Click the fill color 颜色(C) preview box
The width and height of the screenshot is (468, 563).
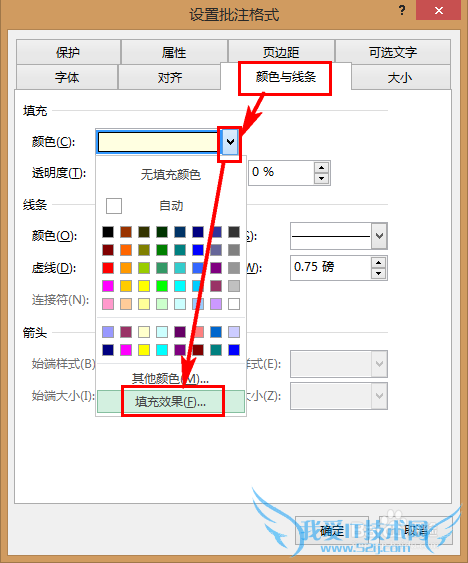[157, 142]
